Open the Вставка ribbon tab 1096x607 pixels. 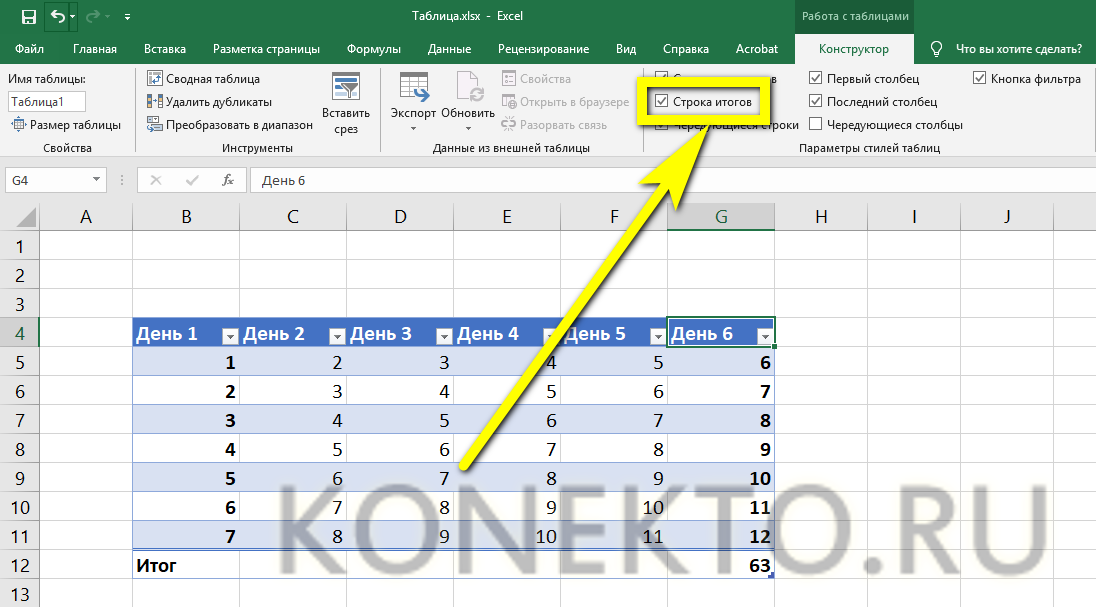[165, 49]
